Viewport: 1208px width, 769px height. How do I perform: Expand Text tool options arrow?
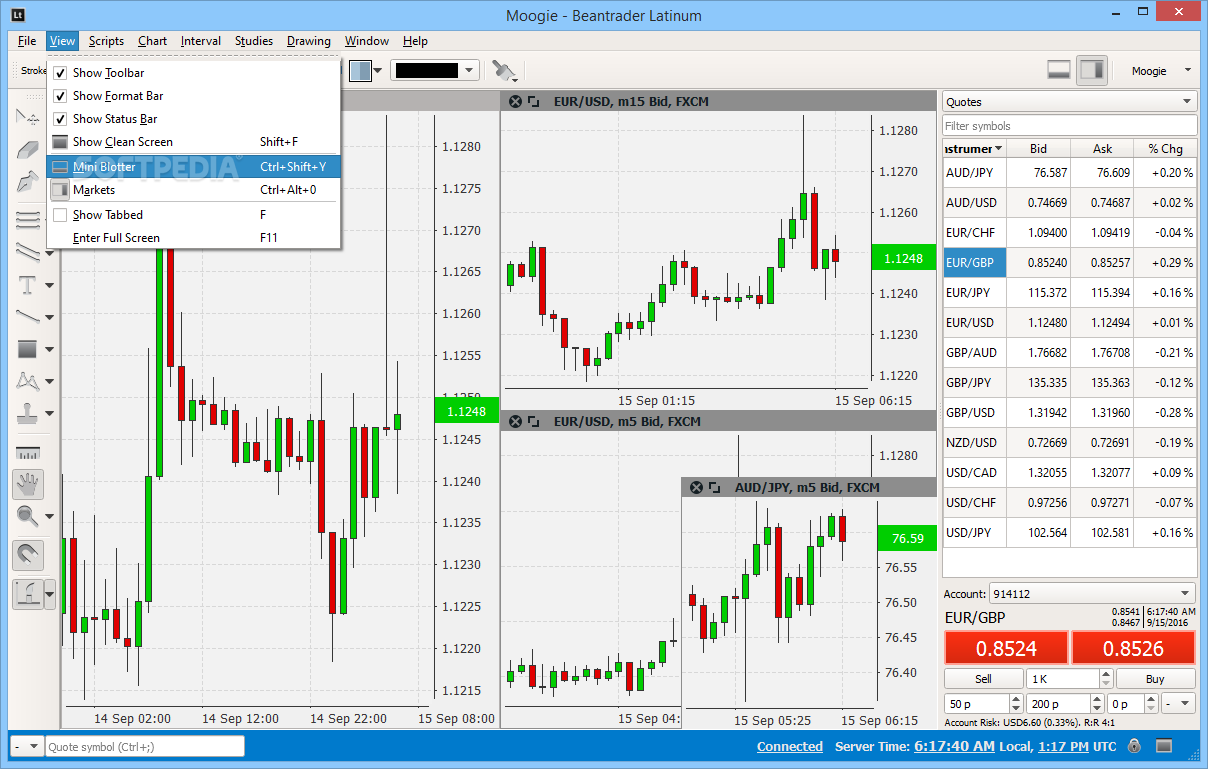(x=49, y=285)
